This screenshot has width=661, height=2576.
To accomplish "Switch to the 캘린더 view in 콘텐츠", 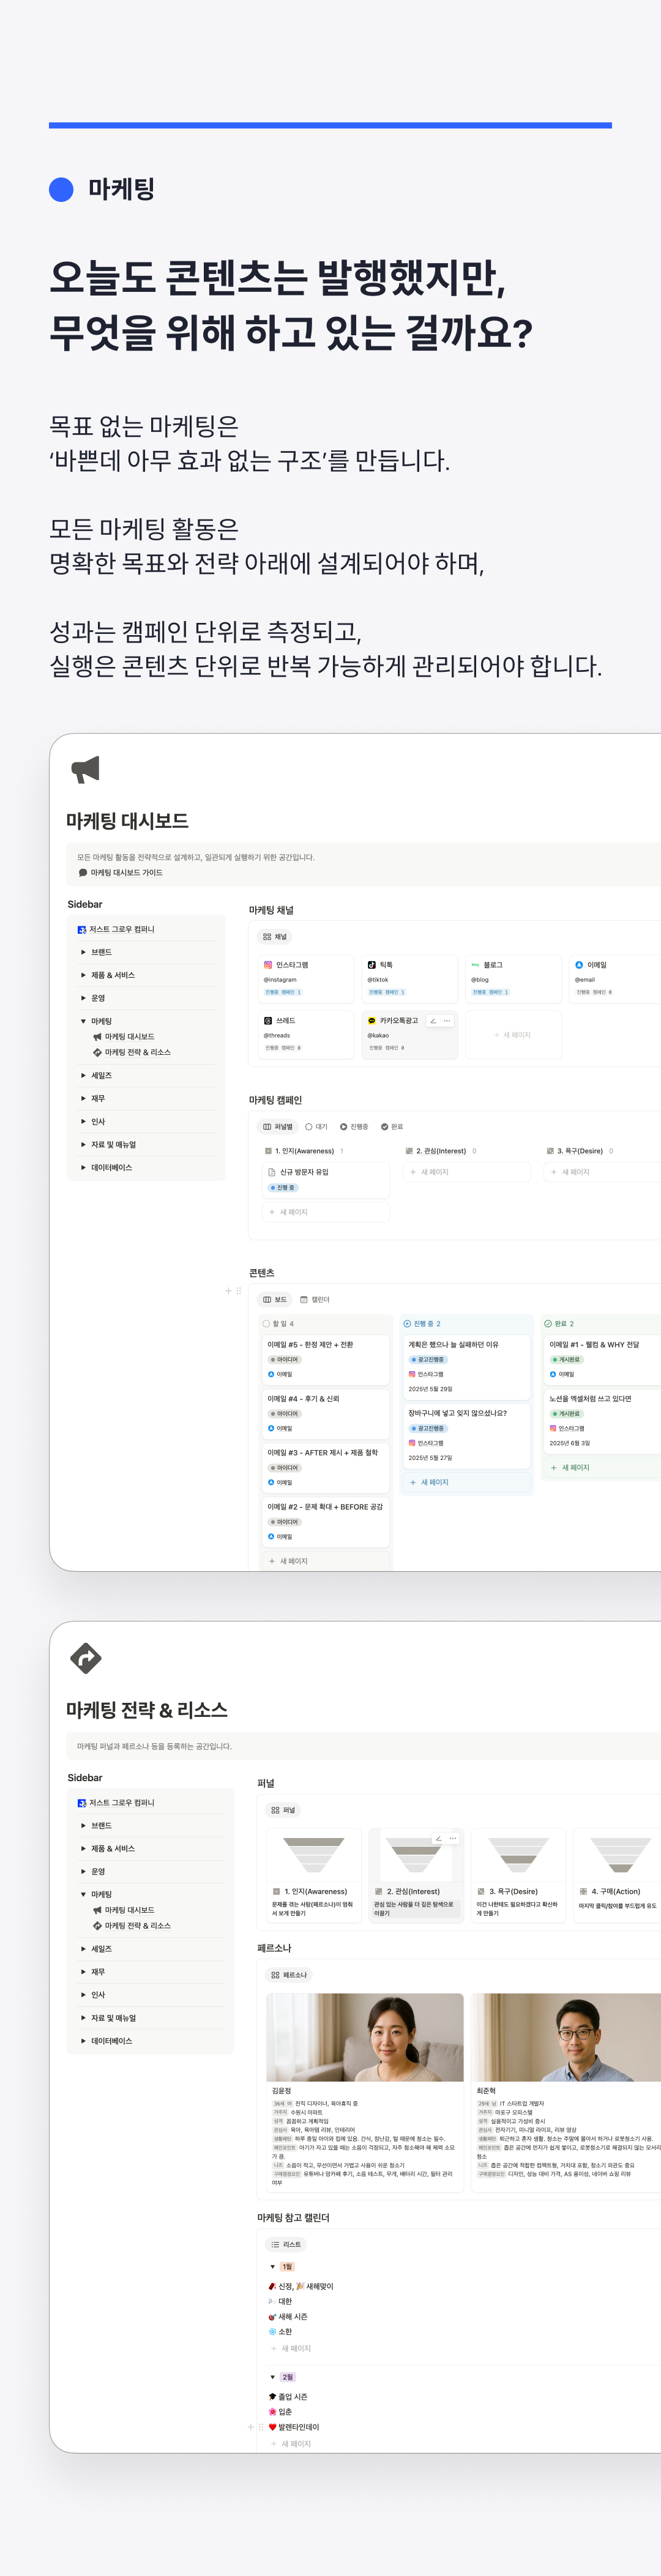I will coord(314,1300).
